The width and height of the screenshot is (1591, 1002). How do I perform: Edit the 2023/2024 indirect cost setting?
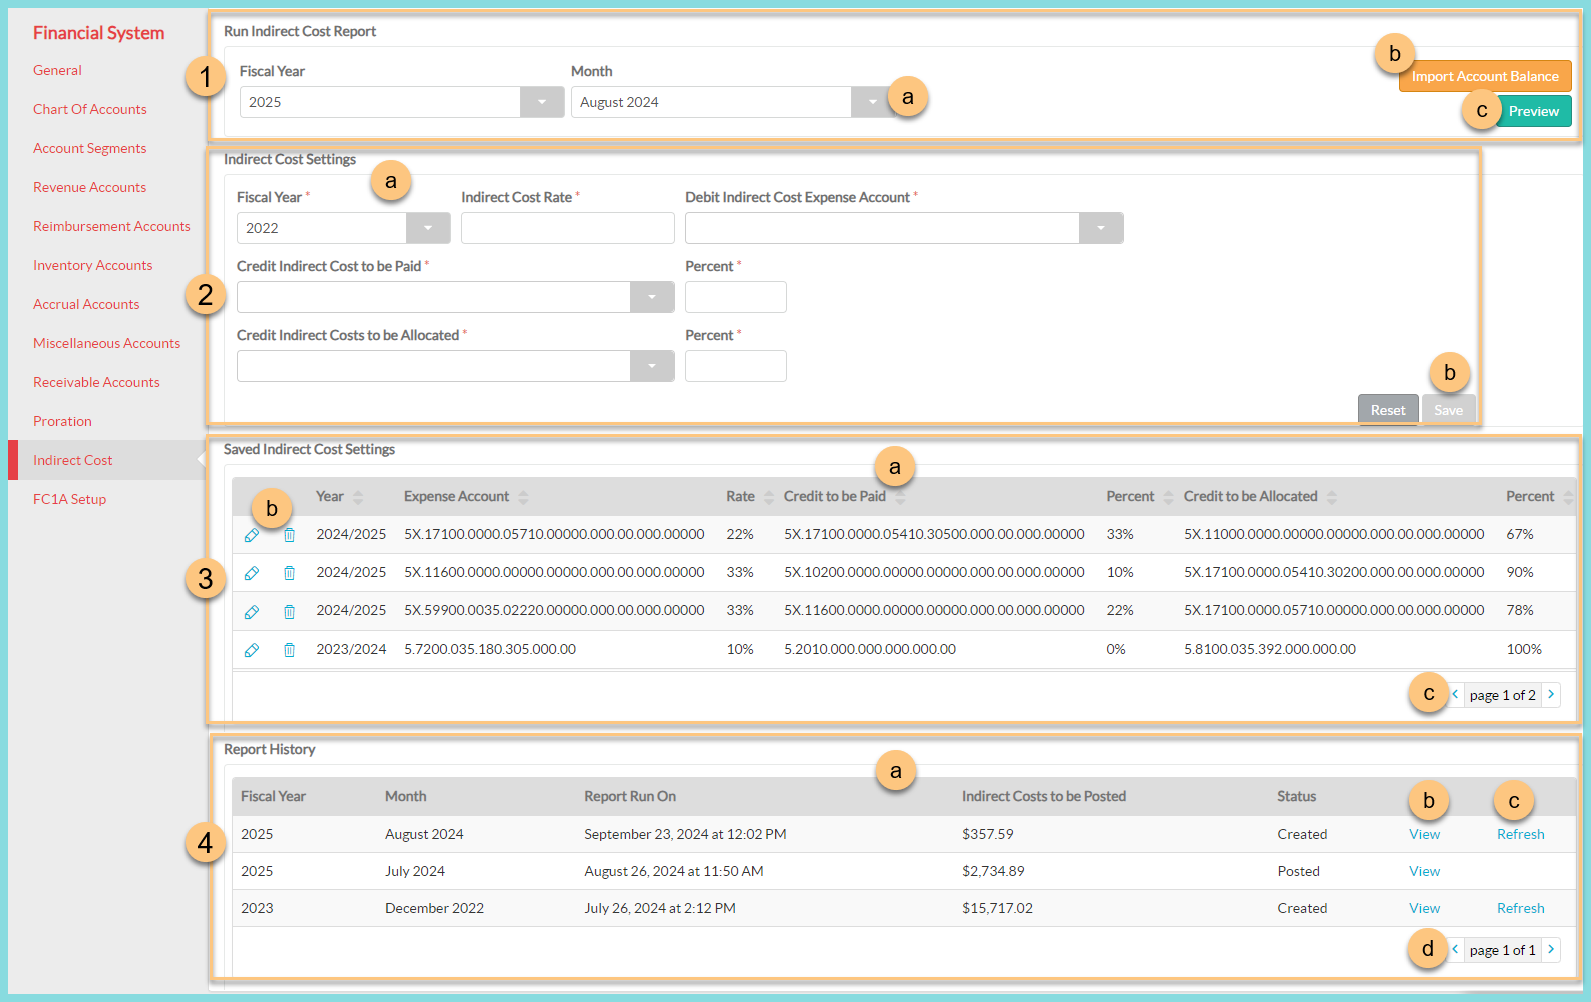(x=252, y=650)
